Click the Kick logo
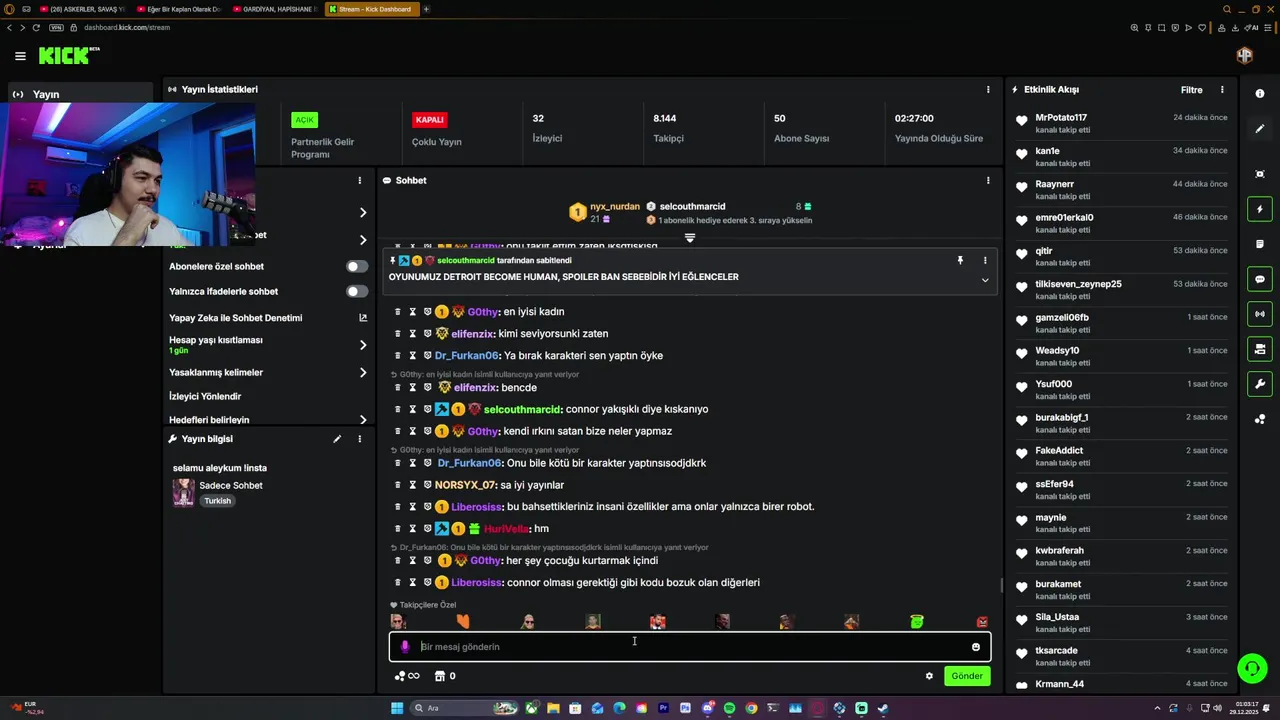Image resolution: width=1280 pixels, height=720 pixels. click(67, 55)
